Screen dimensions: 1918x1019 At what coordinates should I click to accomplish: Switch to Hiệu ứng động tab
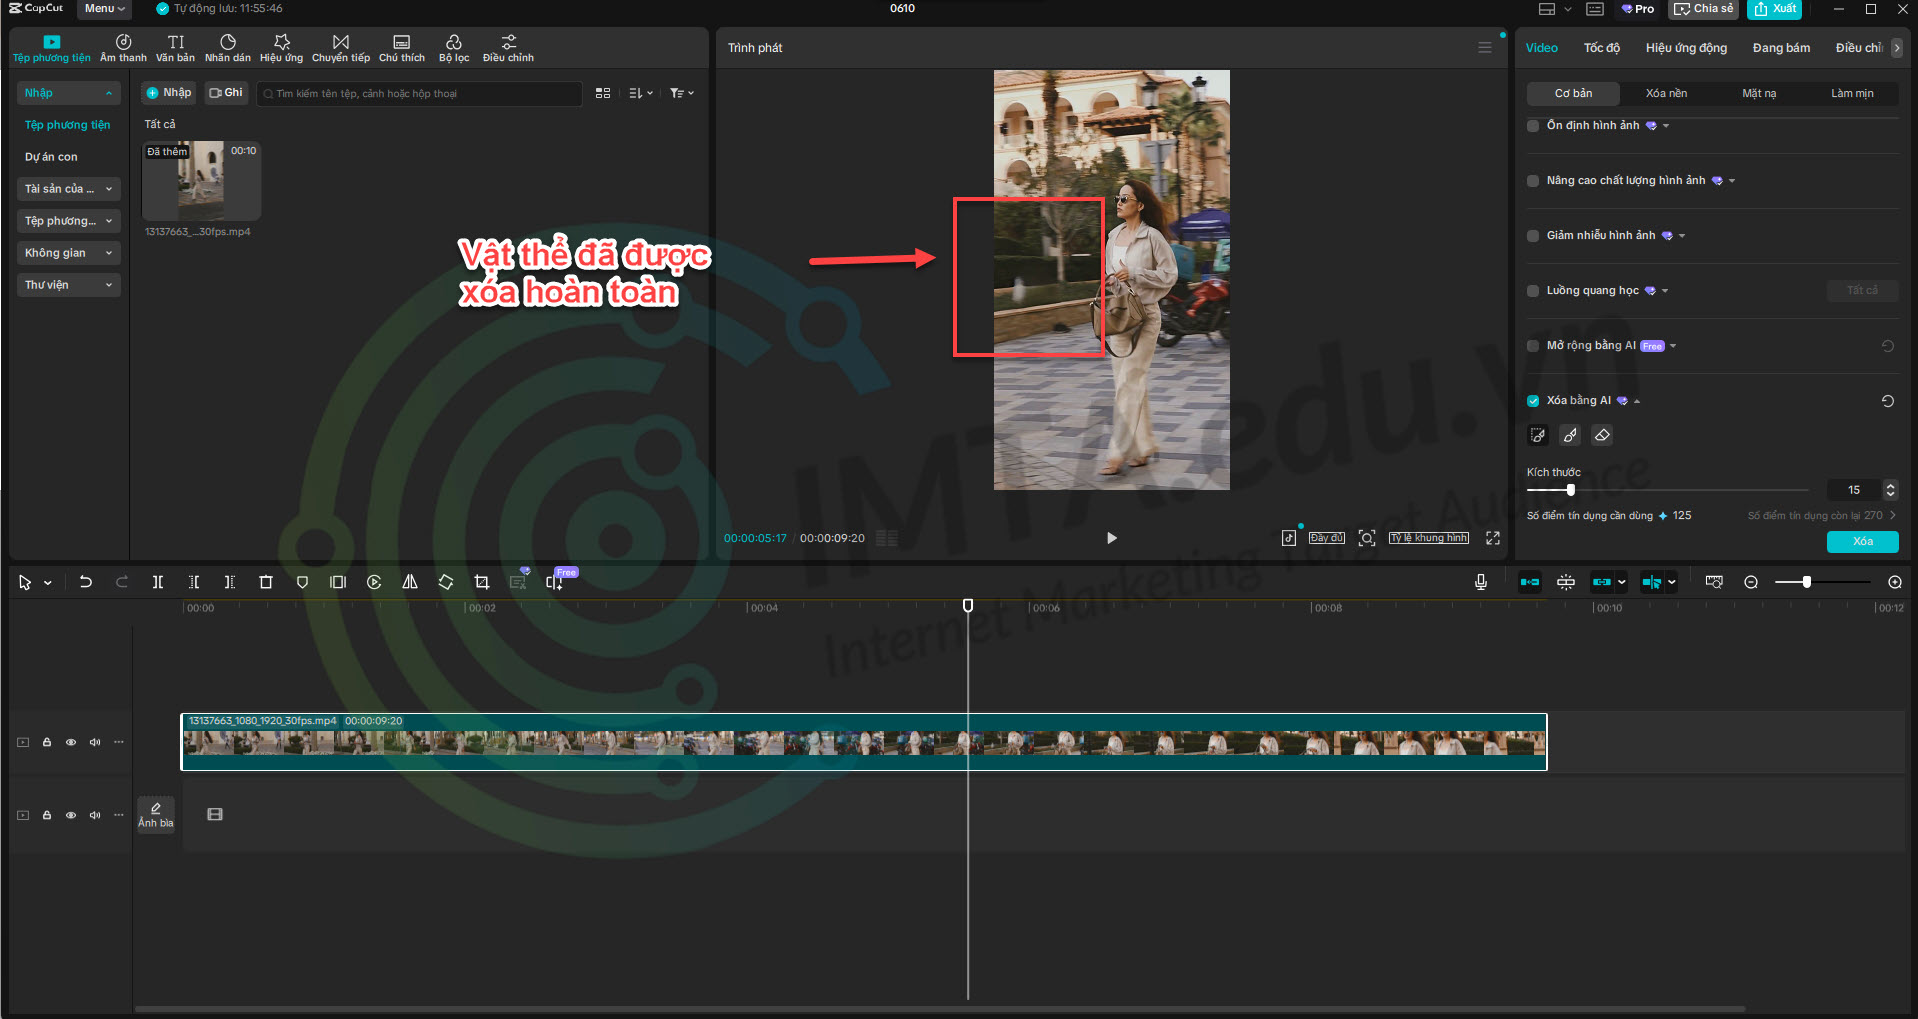click(x=1686, y=48)
